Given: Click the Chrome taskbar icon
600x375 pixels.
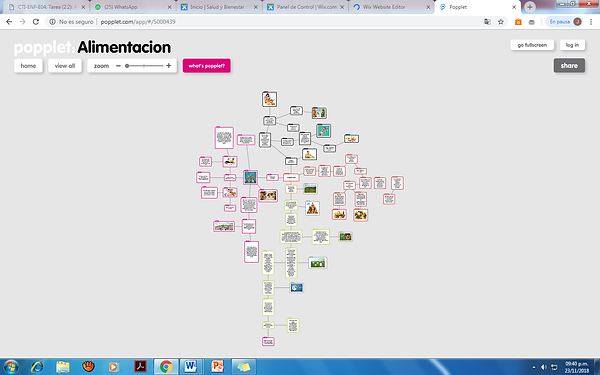Looking at the screenshot, I should point(166,367).
